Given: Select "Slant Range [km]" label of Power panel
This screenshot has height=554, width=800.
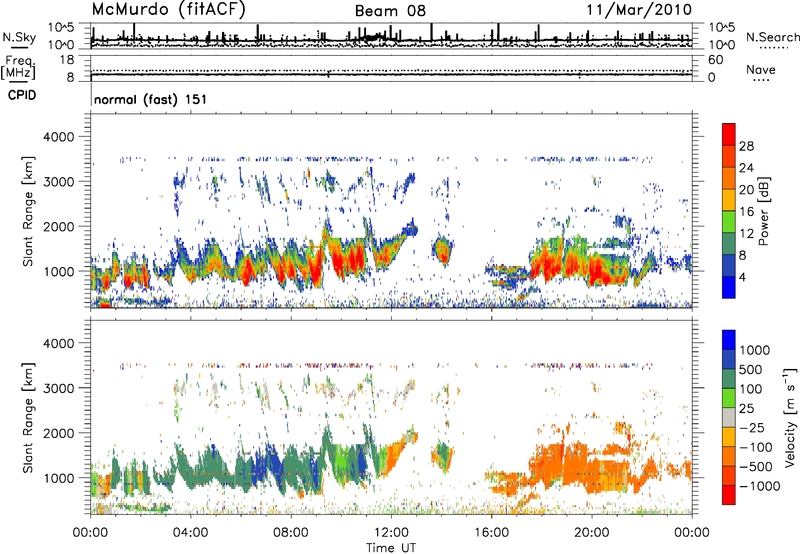Looking at the screenshot, I should click(x=28, y=211).
